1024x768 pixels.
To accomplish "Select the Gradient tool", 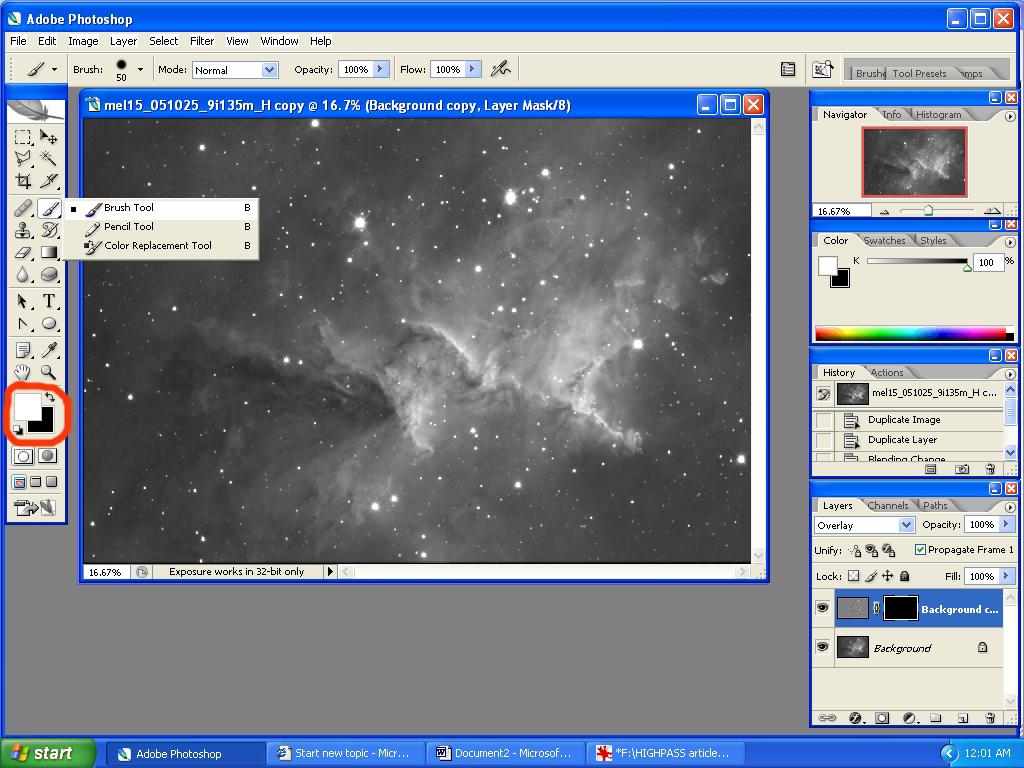I will [48, 252].
